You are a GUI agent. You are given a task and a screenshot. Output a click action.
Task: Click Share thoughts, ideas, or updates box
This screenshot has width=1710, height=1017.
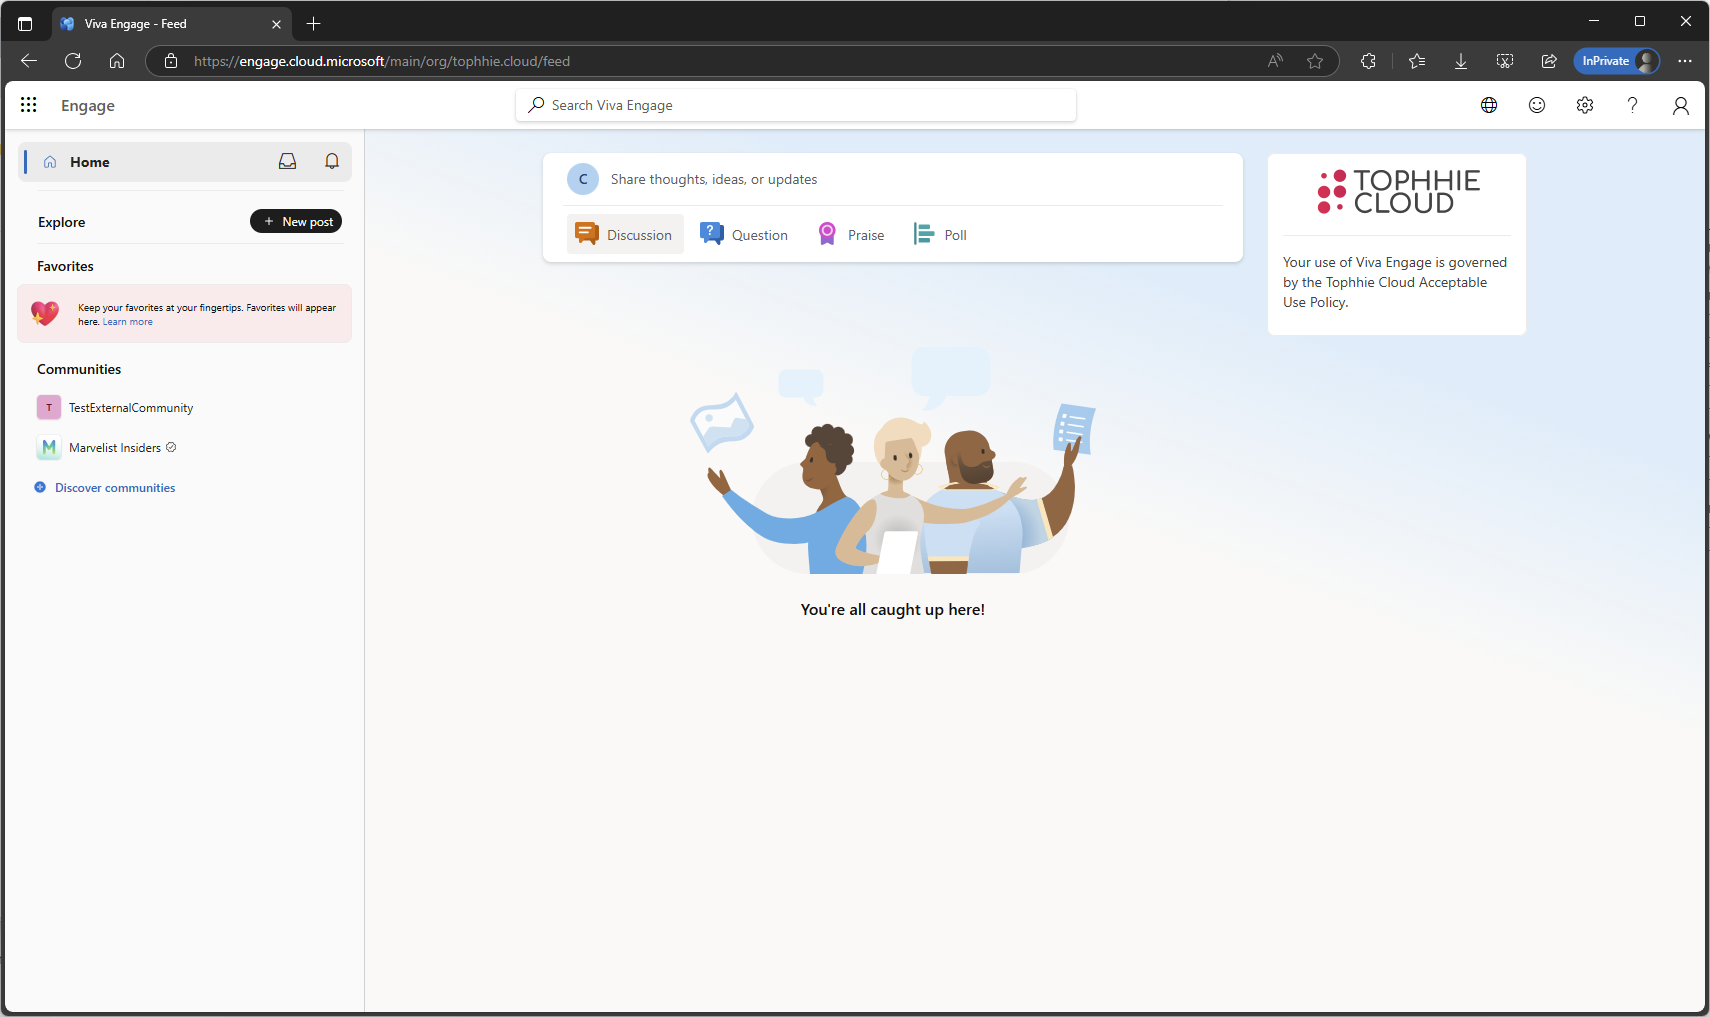point(714,179)
